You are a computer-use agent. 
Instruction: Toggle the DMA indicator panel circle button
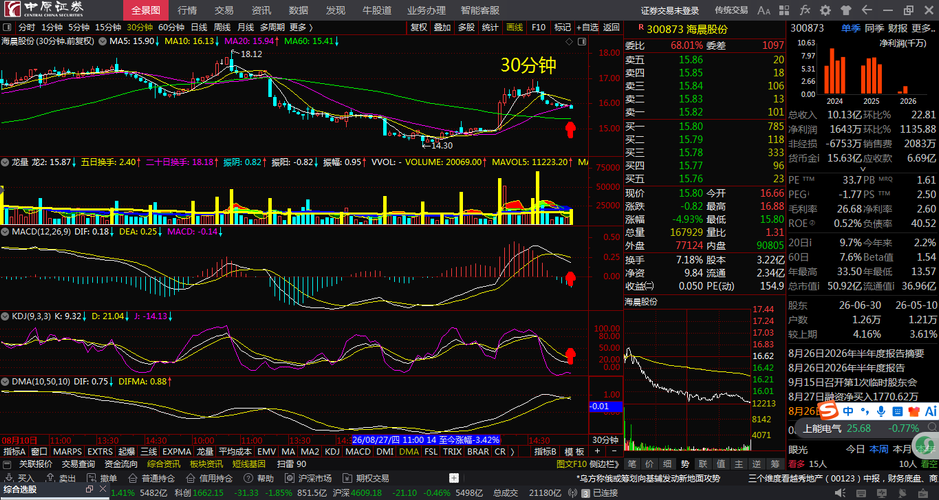(5, 381)
